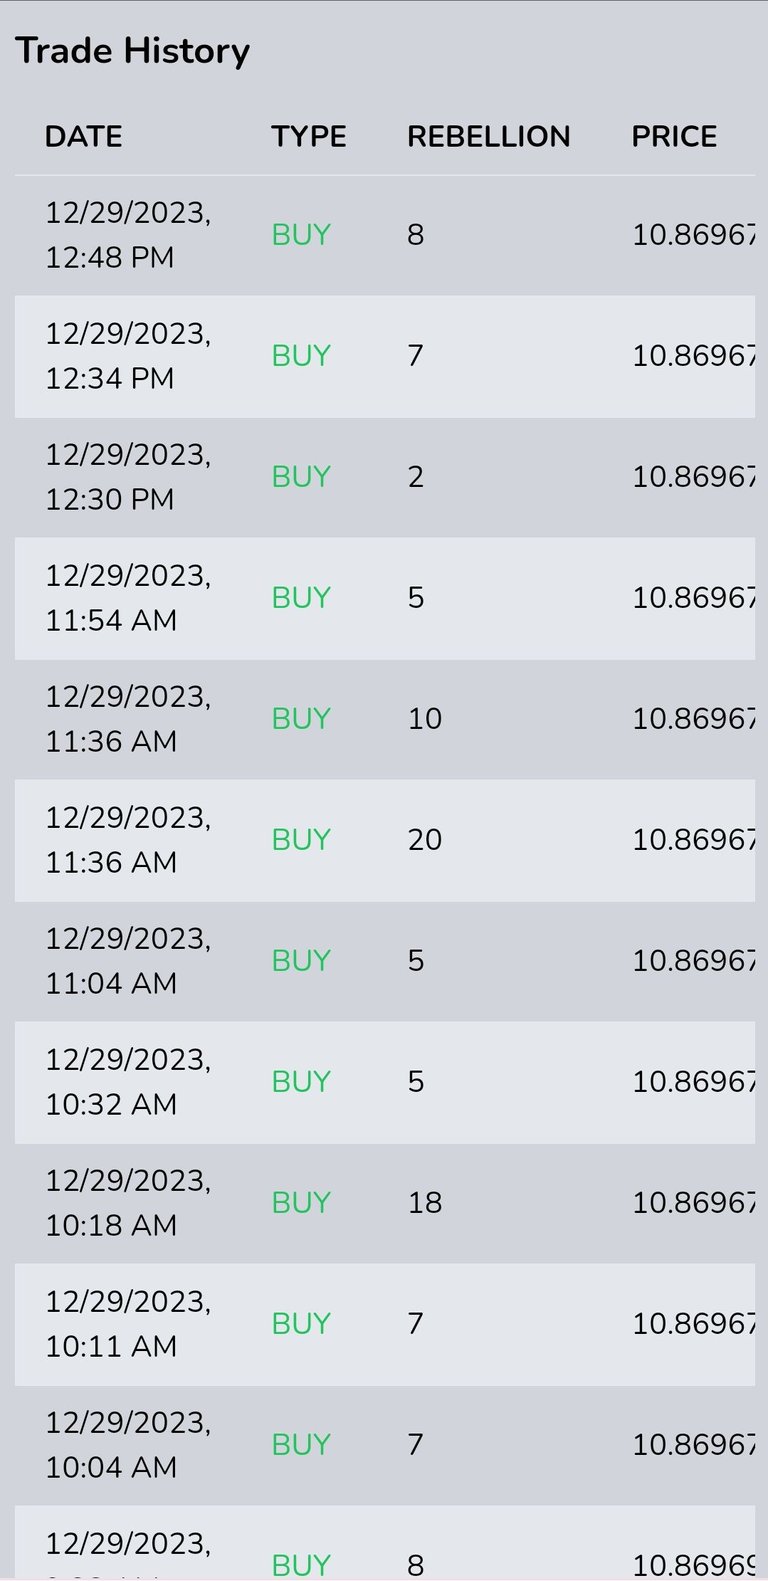Viewport: 768px width, 1581px height.
Task: Open the 10:32 AM trade entry
Action: click(385, 1082)
